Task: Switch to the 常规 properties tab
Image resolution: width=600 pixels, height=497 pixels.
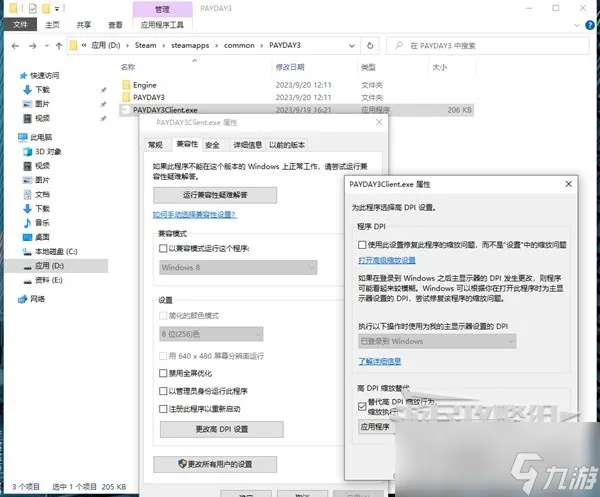Action: (155, 145)
